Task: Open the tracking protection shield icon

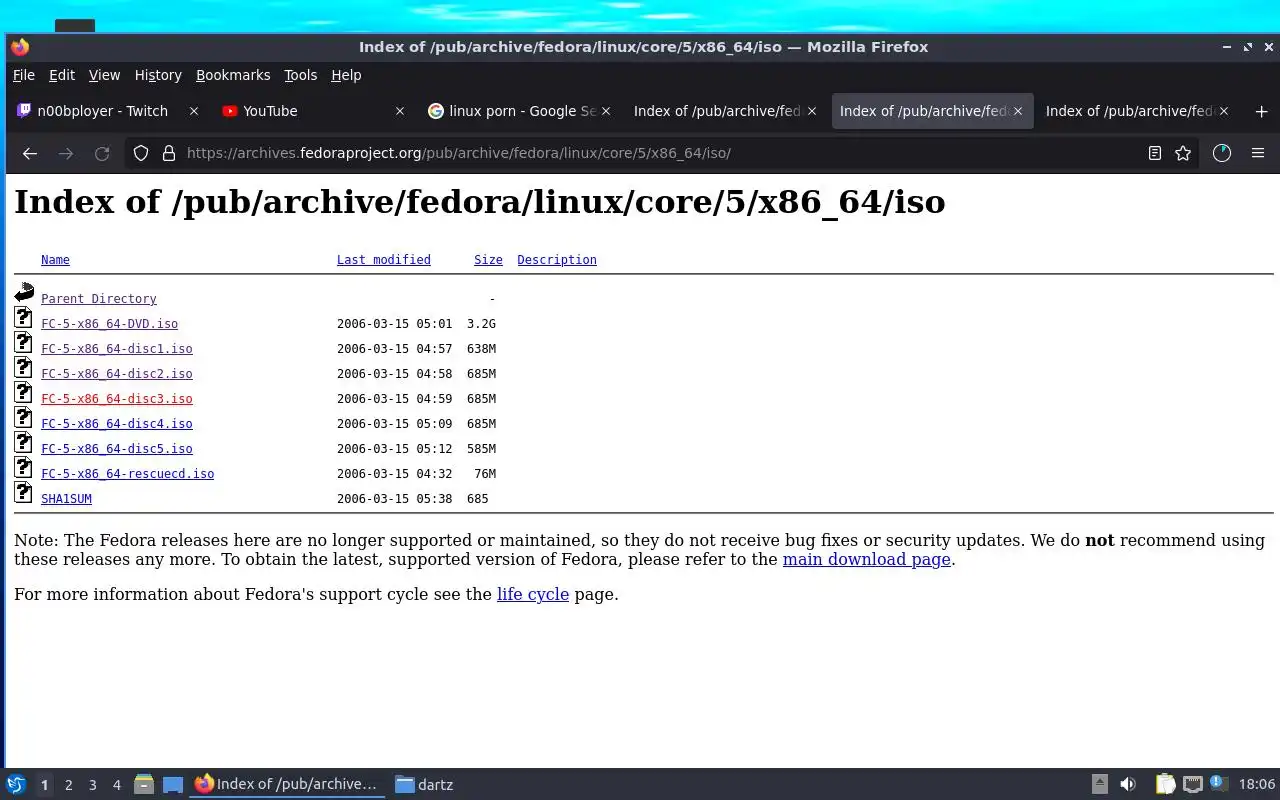Action: pyautogui.click(x=141, y=153)
